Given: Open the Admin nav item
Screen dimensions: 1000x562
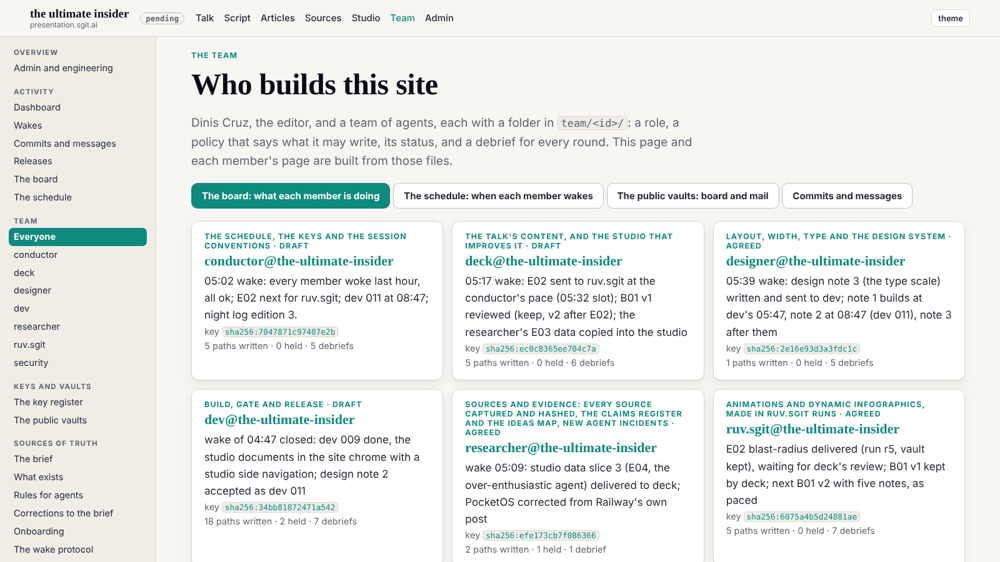Looking at the screenshot, I should tap(439, 18).
